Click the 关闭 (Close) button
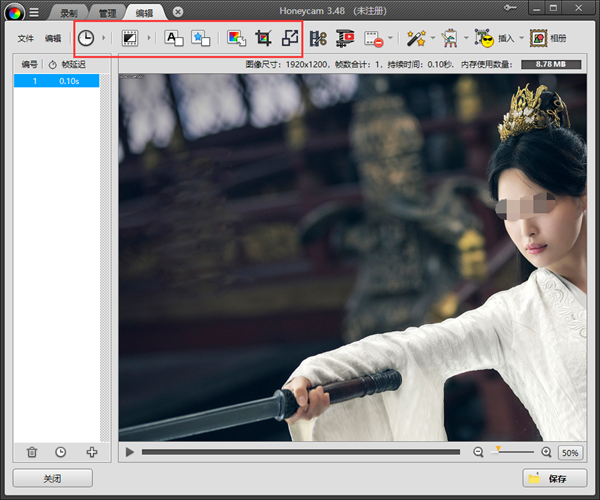This screenshot has height=500, width=600. coord(53,479)
